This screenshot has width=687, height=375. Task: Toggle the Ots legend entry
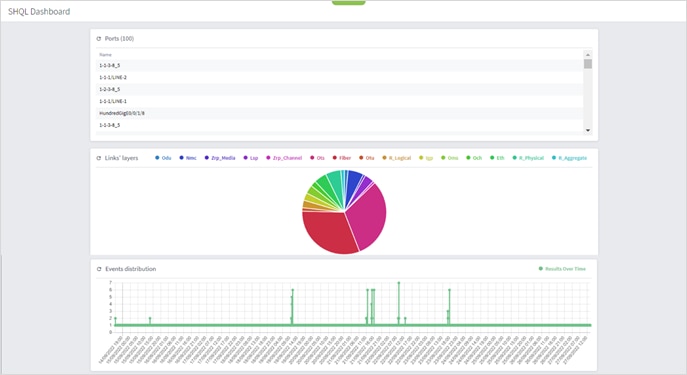[317, 158]
